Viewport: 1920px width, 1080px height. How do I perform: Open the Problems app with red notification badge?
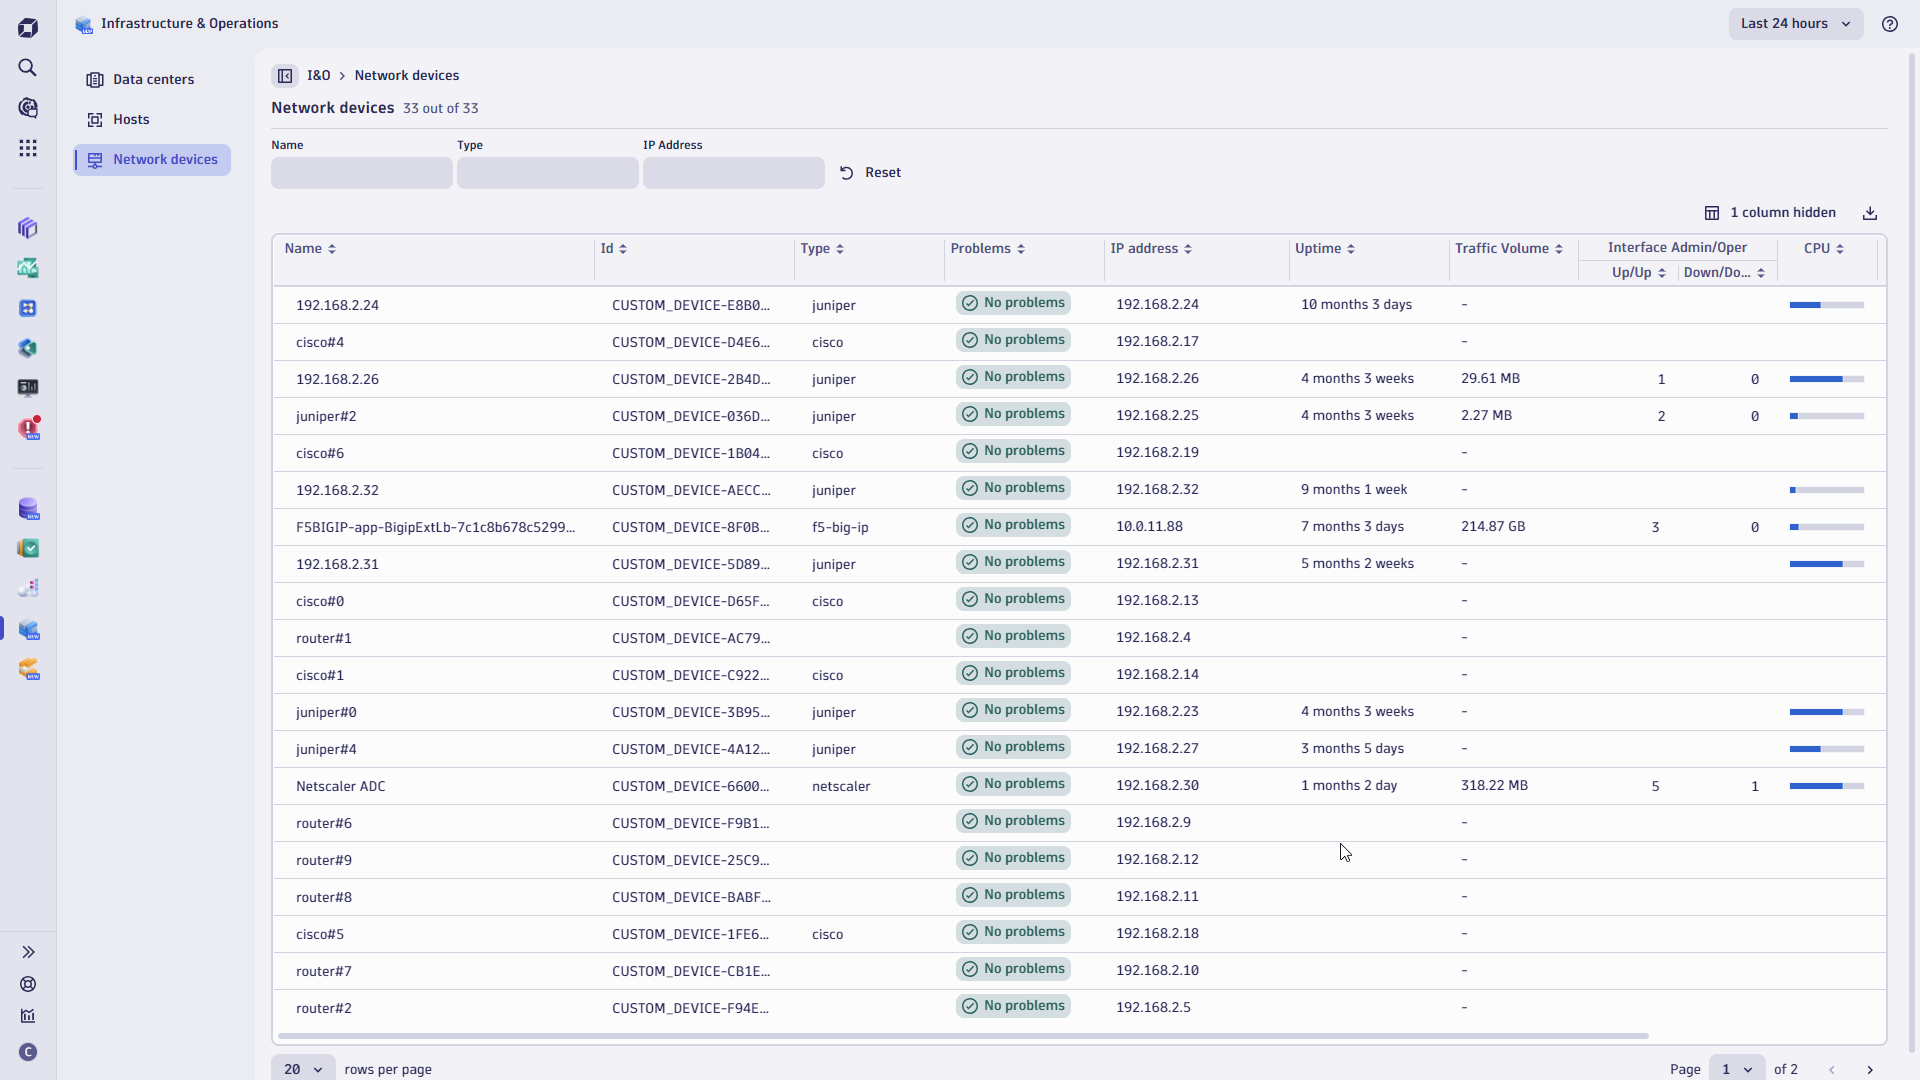(x=28, y=427)
